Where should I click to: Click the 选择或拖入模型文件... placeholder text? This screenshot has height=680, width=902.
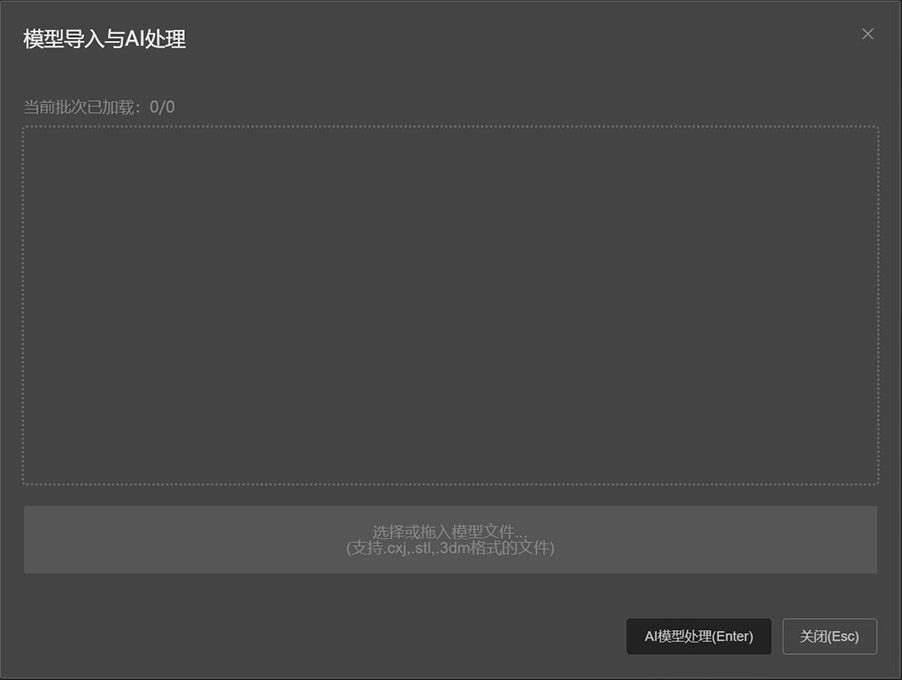tap(449, 532)
